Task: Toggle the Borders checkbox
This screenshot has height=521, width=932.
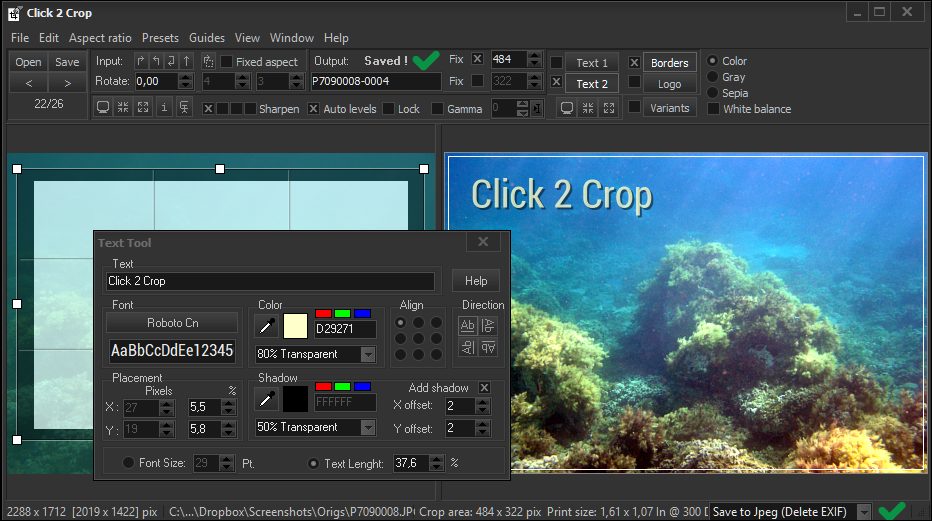Action: click(x=634, y=62)
